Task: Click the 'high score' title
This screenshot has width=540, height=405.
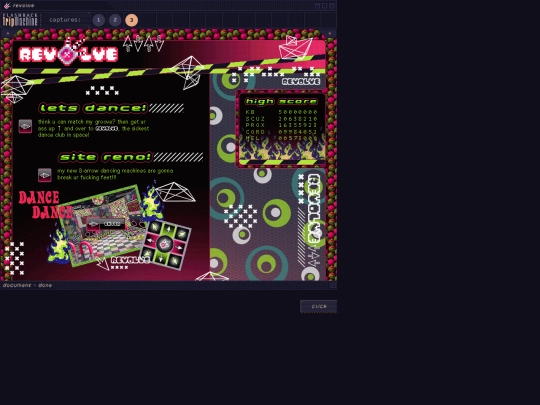Action: tap(281, 101)
